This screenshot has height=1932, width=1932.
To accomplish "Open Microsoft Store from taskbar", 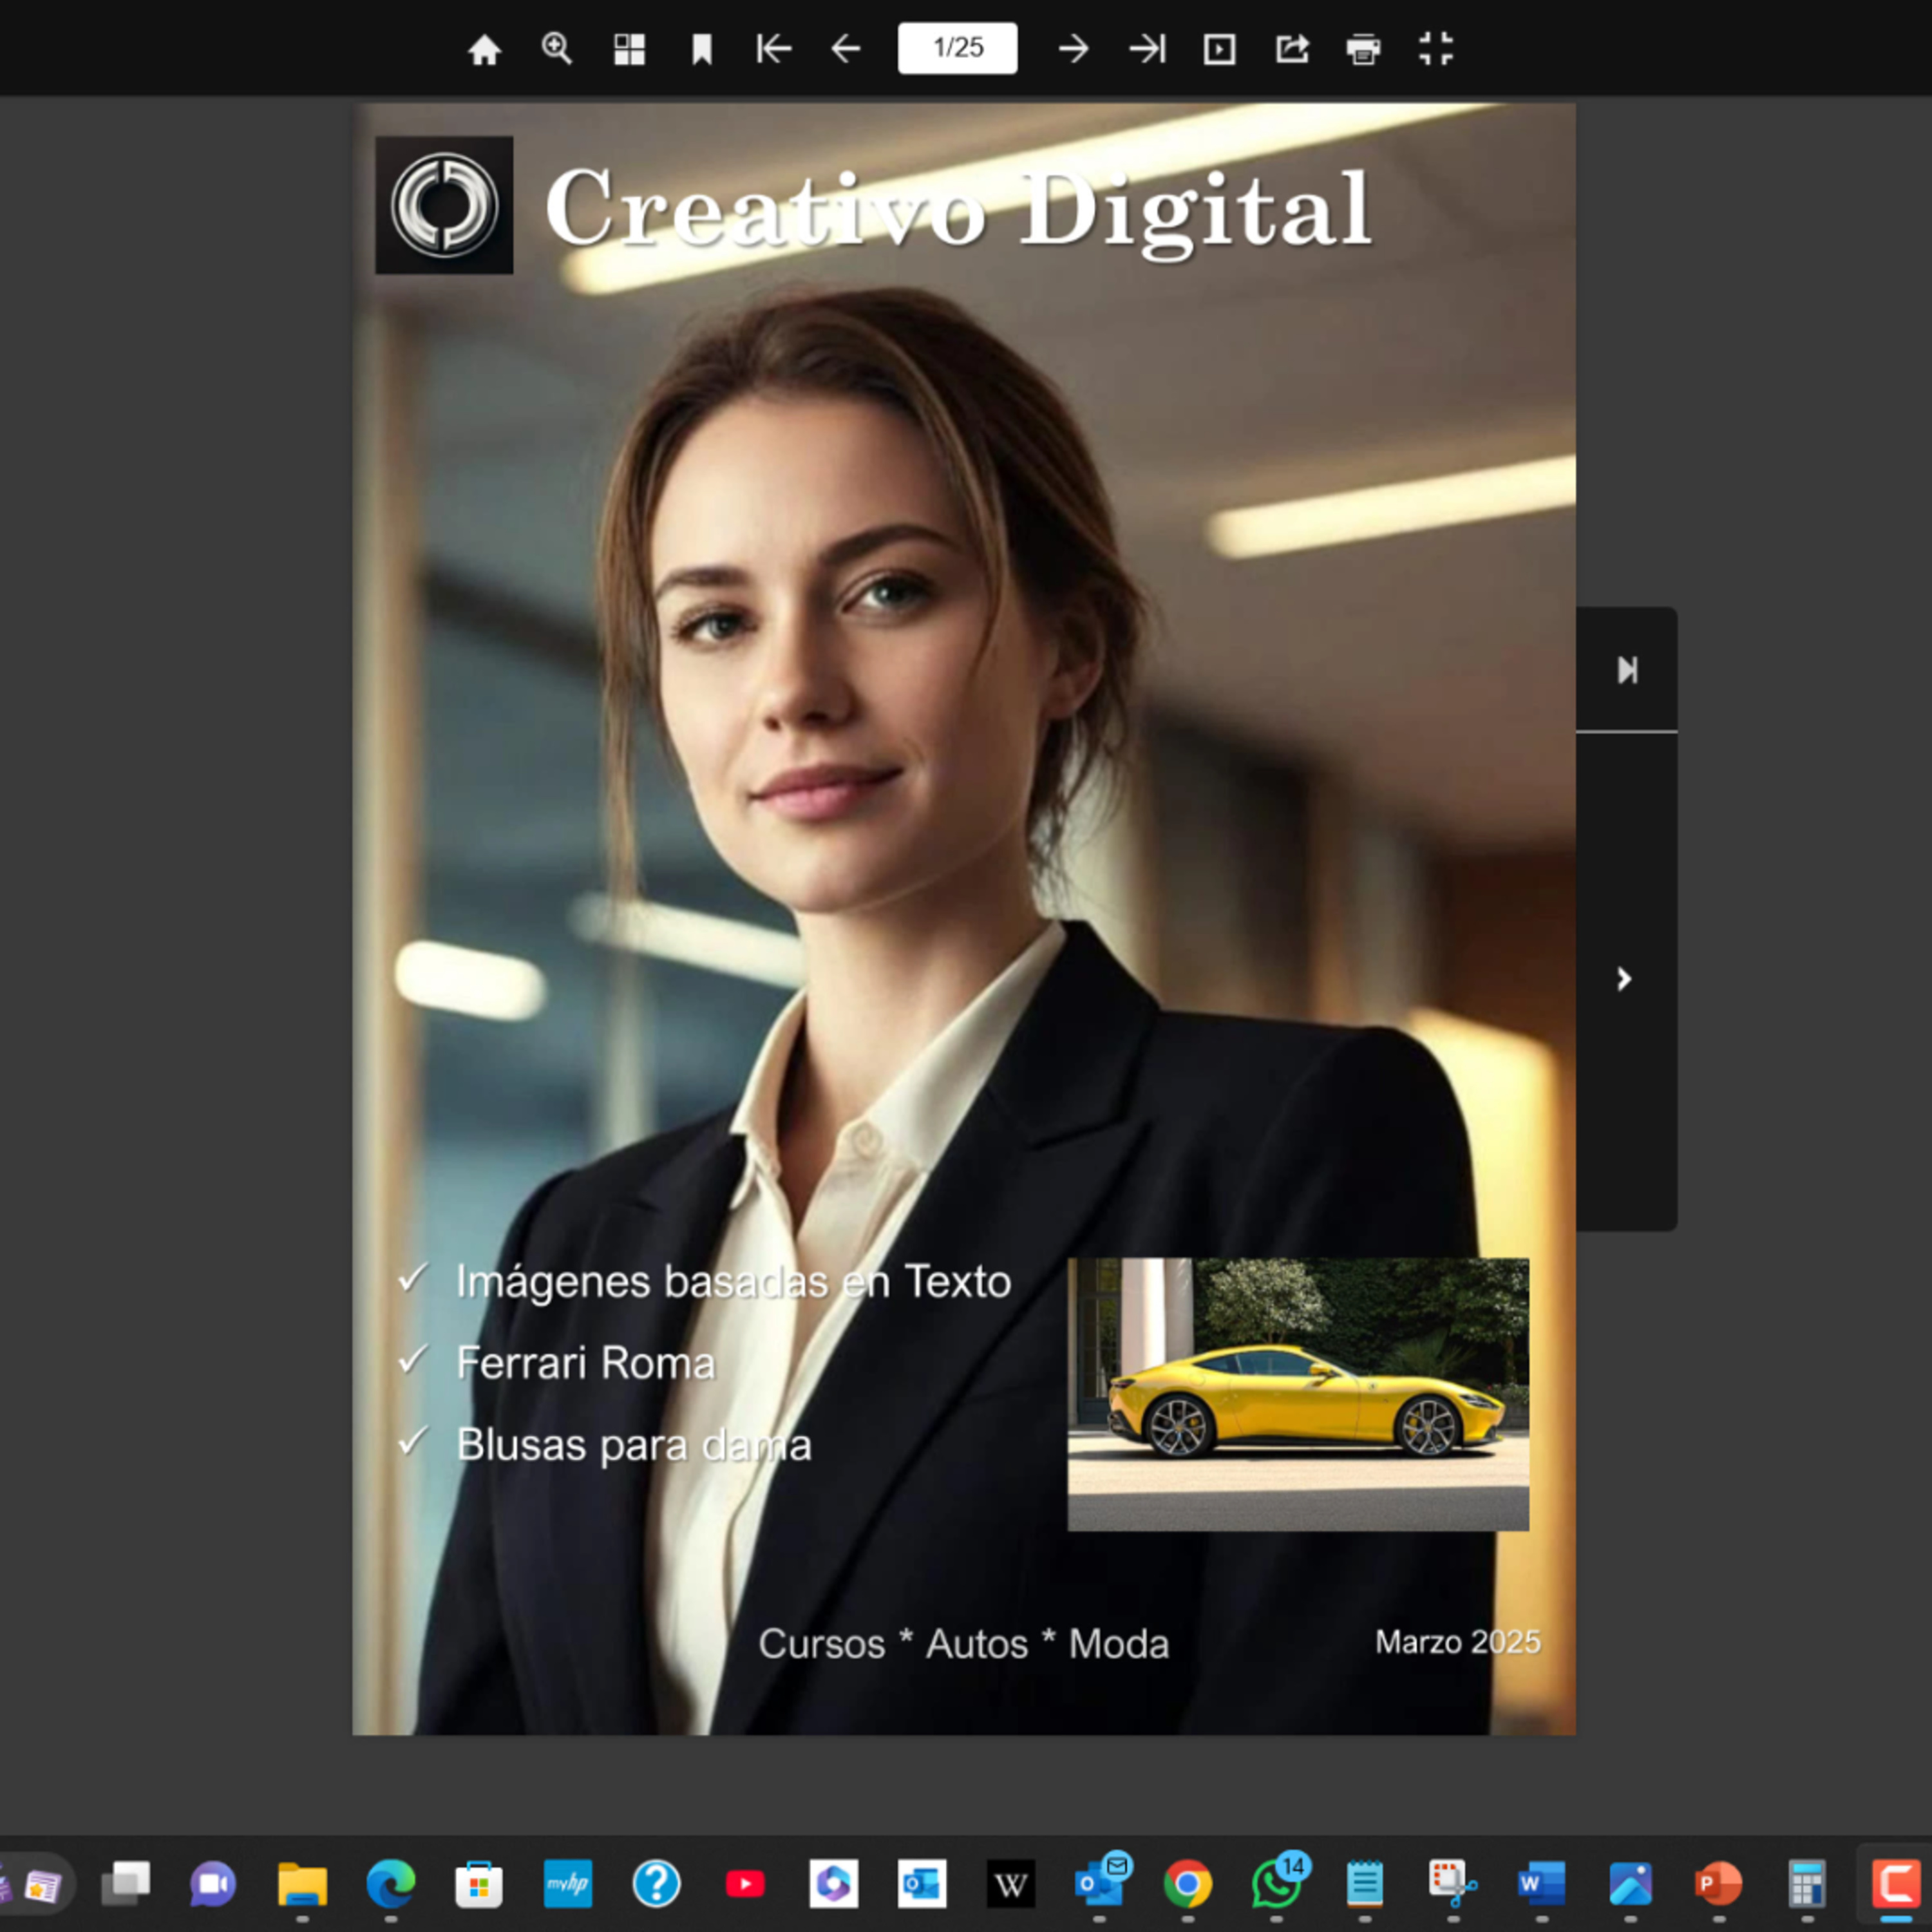I will pyautogui.click(x=479, y=1884).
